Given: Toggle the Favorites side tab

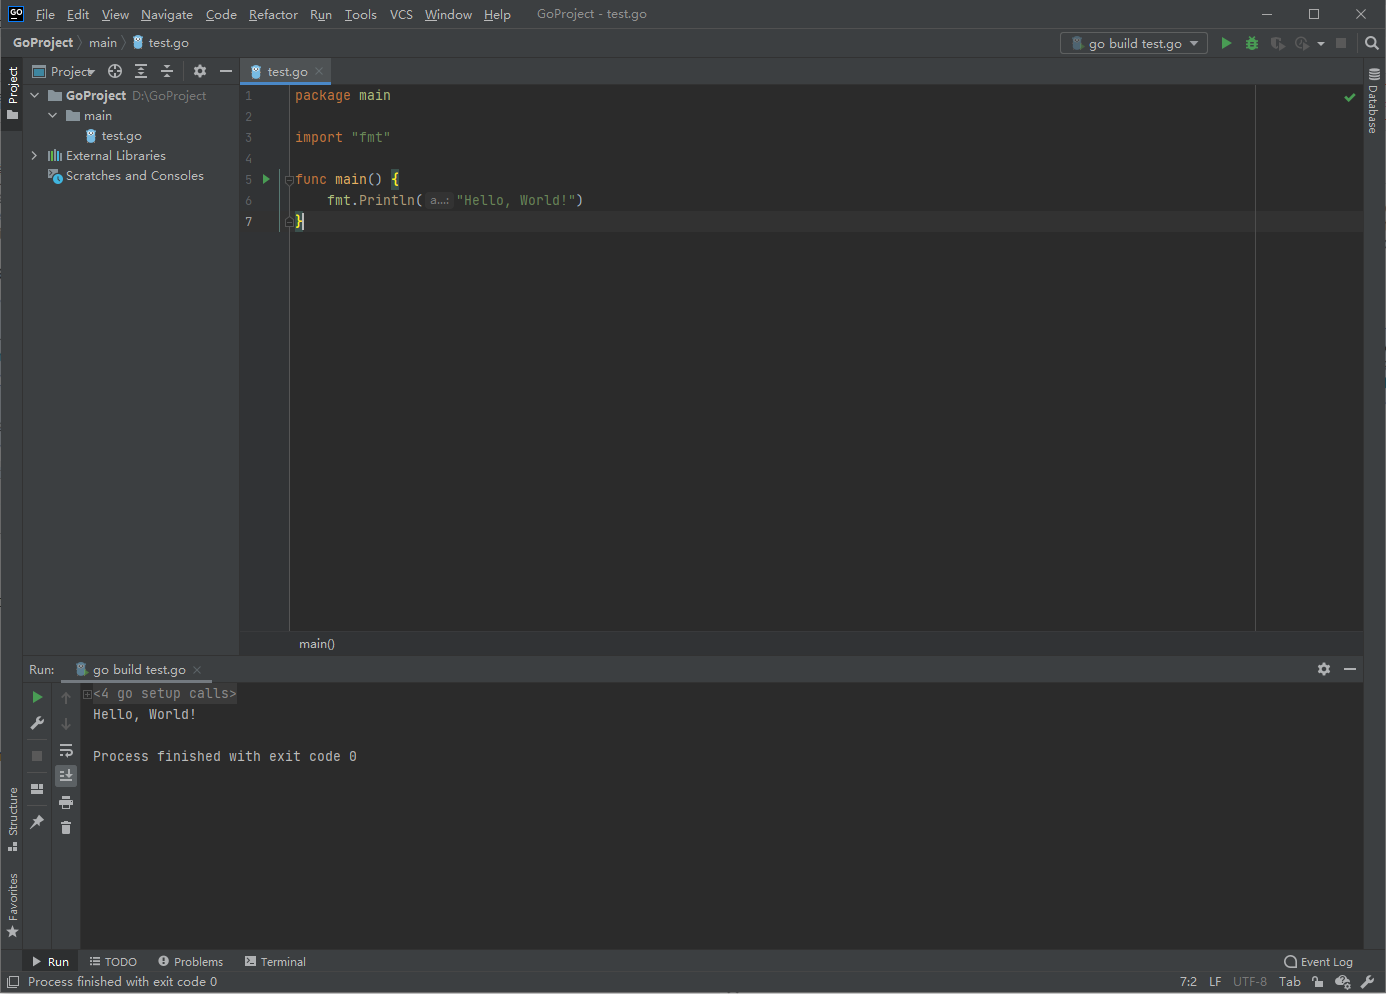Looking at the screenshot, I should (x=12, y=905).
